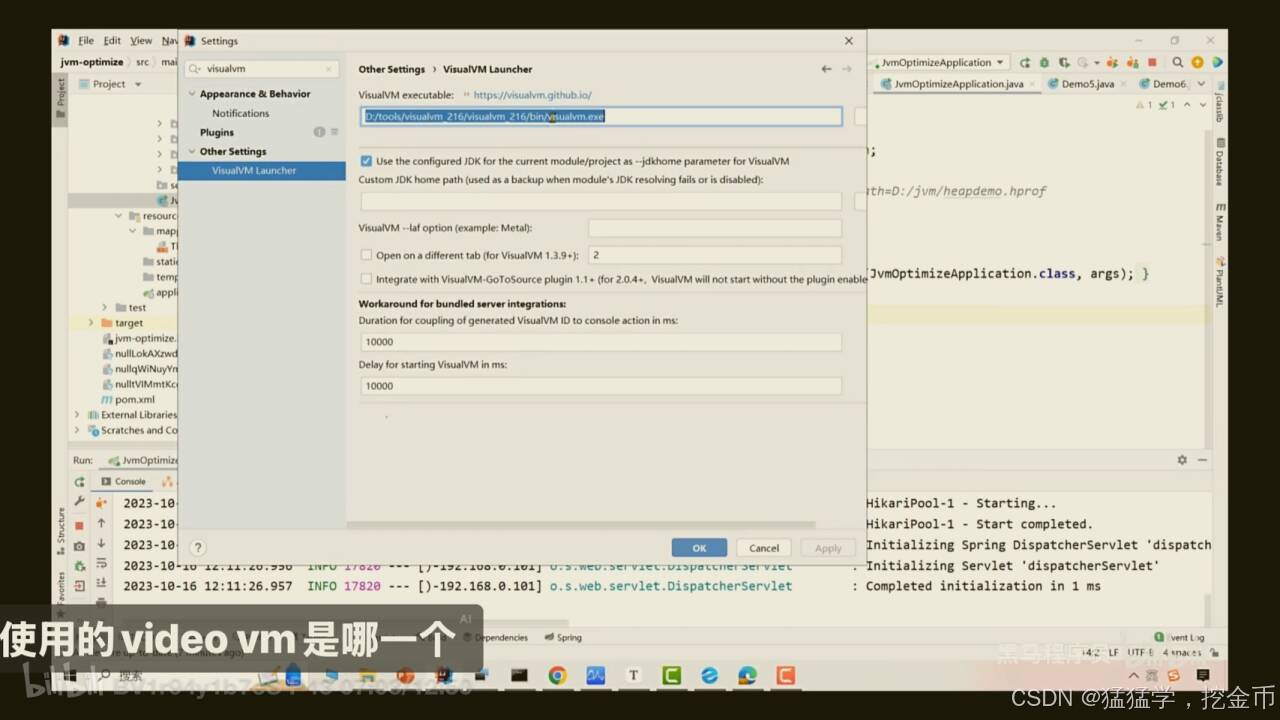Collapse the Other Settings tree section
The image size is (1280, 720).
point(192,151)
